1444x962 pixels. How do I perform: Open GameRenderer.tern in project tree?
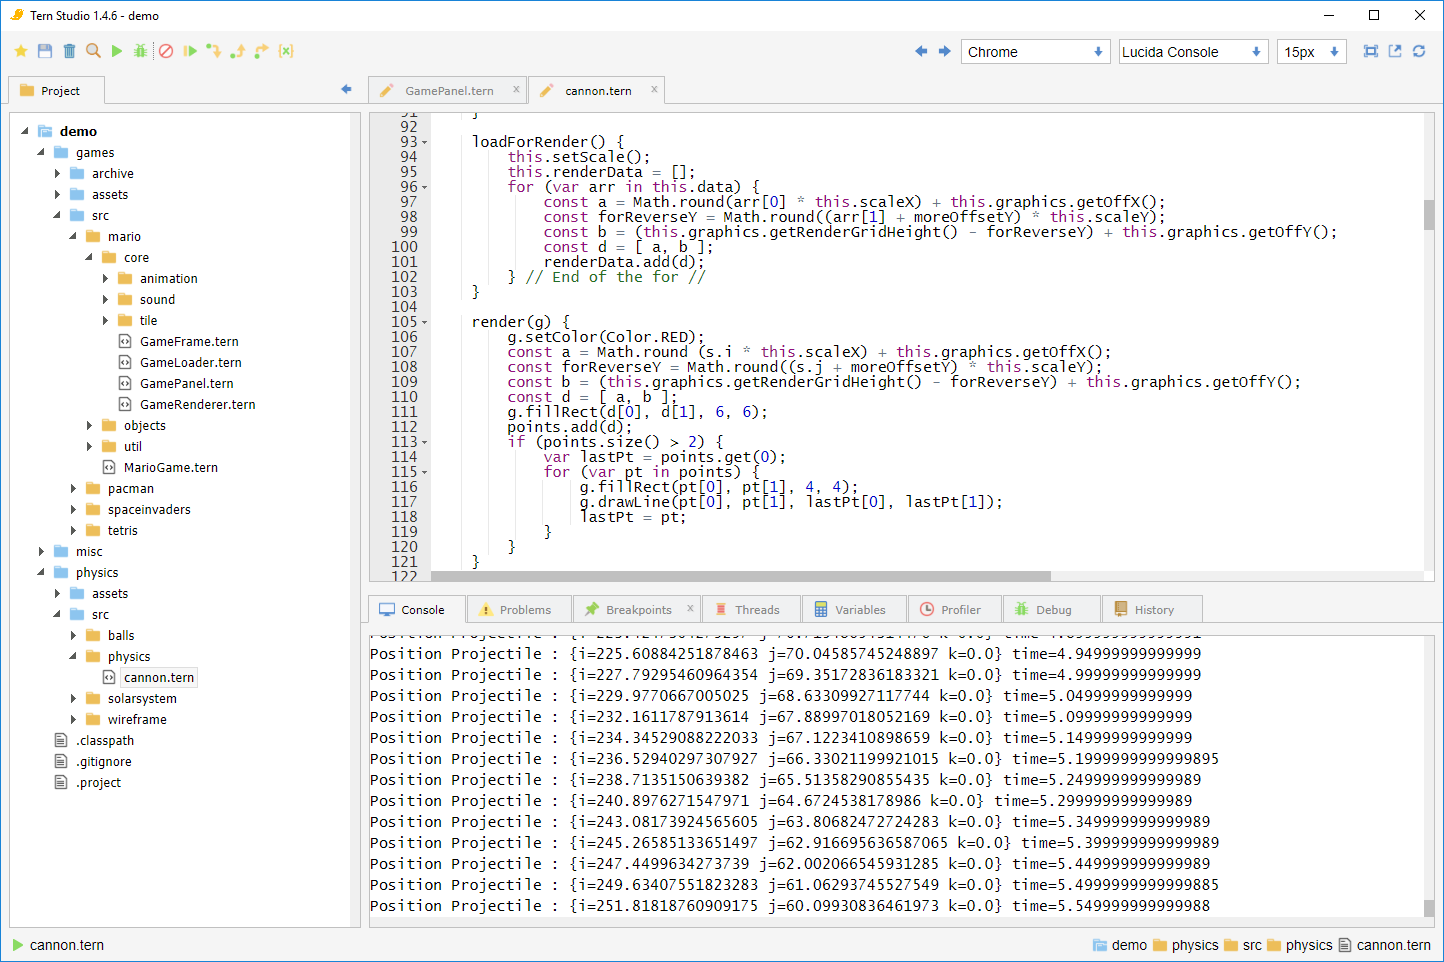[198, 405]
